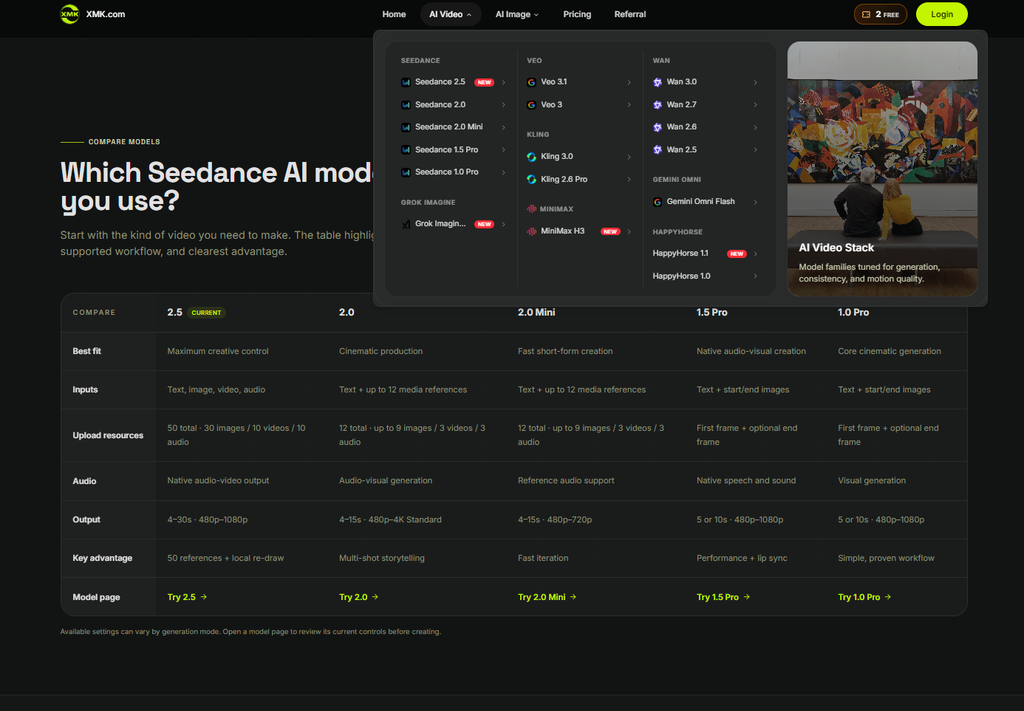Viewport: 1024px width, 711px height.
Task: Click the 'Multi-shot storytelling' cell
Action: [381, 558]
